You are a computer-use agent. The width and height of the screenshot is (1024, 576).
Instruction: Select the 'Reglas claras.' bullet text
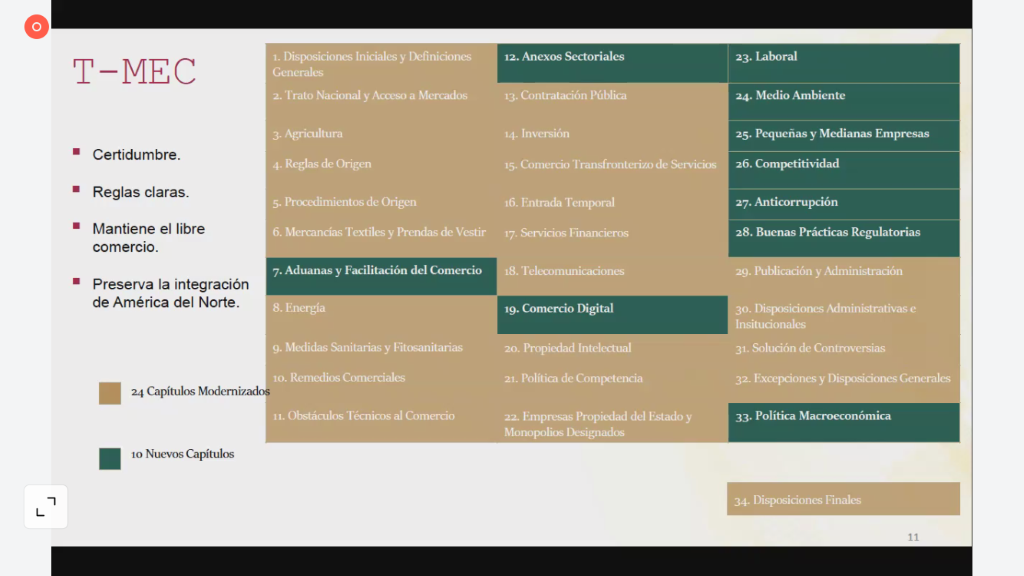140,192
